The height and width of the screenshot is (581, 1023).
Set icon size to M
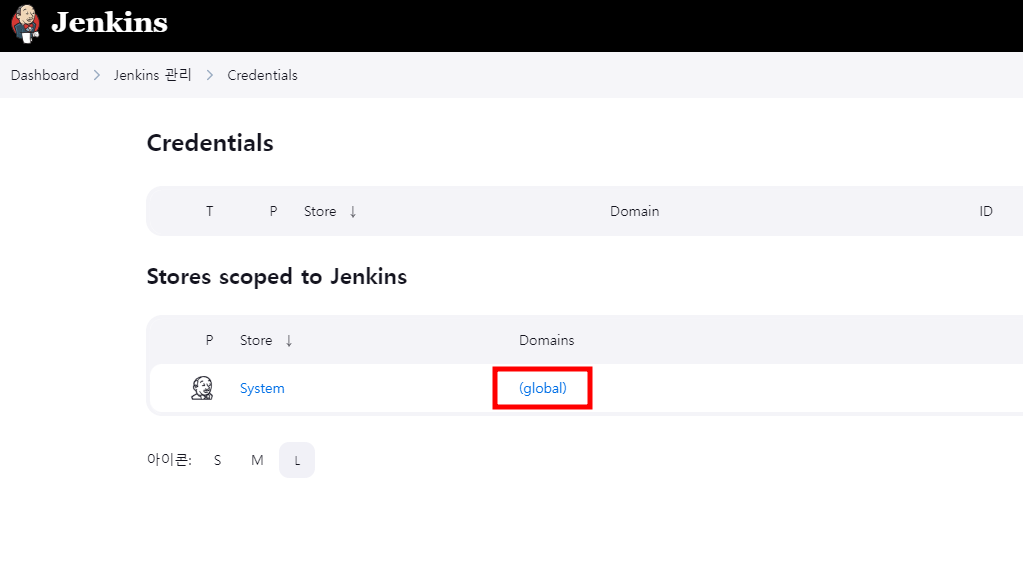pos(257,460)
